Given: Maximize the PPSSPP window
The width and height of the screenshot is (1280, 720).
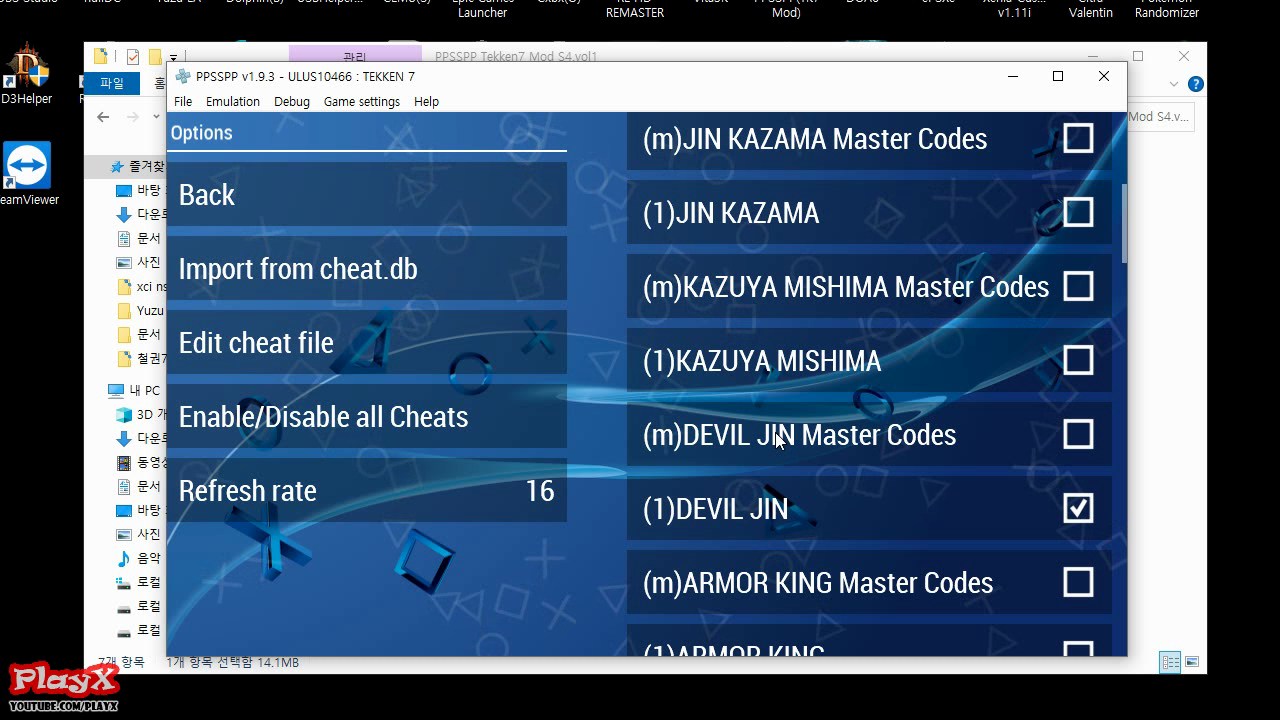Looking at the screenshot, I should point(1058,76).
